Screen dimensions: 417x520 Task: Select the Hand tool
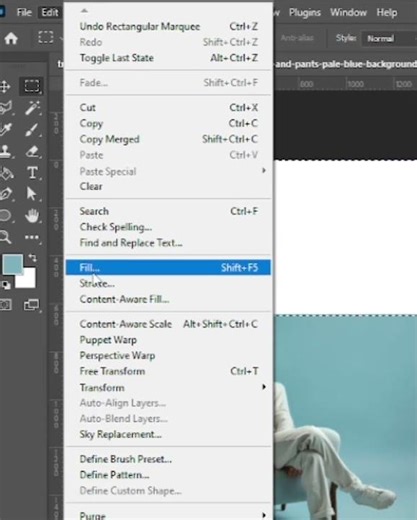(32, 216)
